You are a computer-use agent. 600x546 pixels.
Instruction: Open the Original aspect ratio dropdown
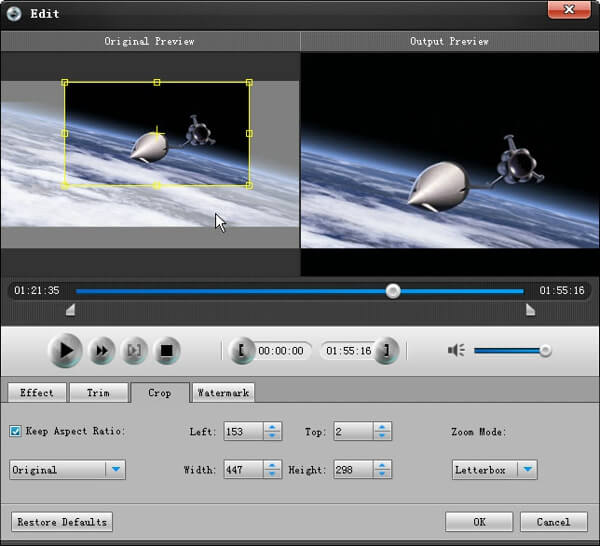point(116,469)
